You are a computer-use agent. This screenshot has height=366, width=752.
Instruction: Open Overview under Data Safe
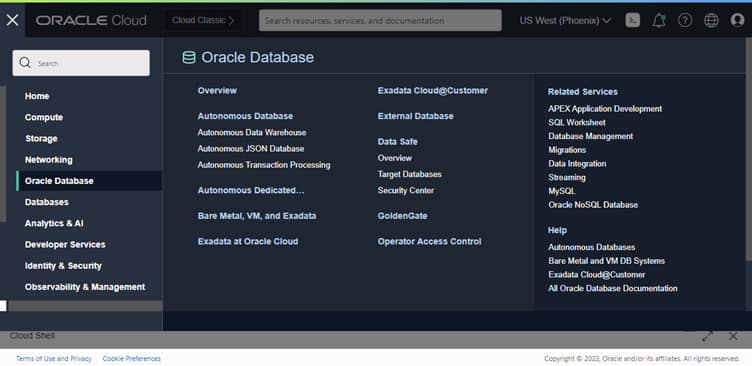pyautogui.click(x=395, y=158)
